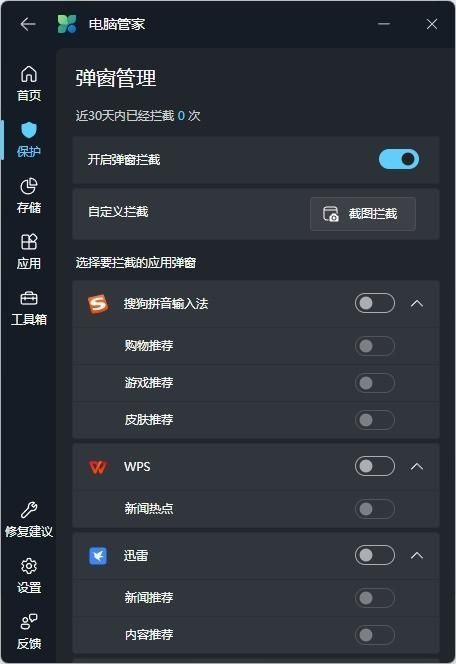Click the 修复建议 wrench icon
This screenshot has width=456, height=664.
(x=29, y=510)
